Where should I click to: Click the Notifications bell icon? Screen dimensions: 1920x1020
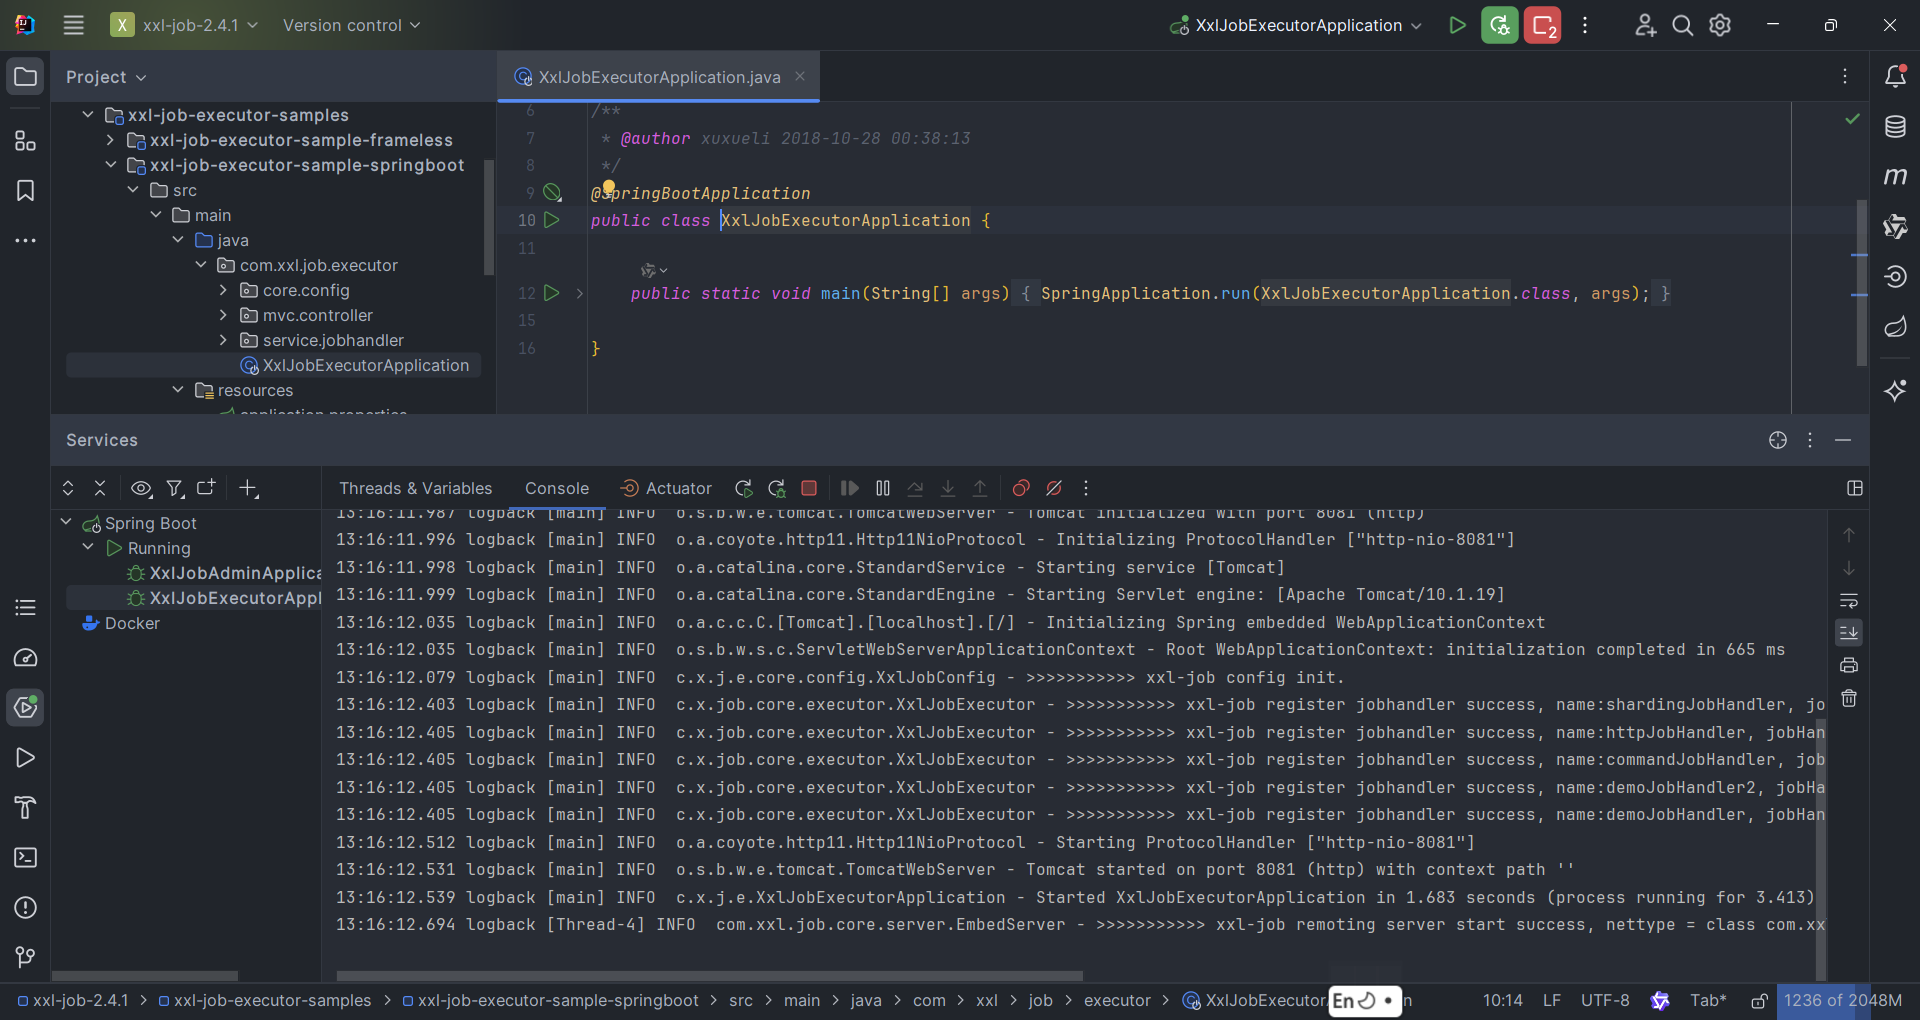(x=1895, y=76)
